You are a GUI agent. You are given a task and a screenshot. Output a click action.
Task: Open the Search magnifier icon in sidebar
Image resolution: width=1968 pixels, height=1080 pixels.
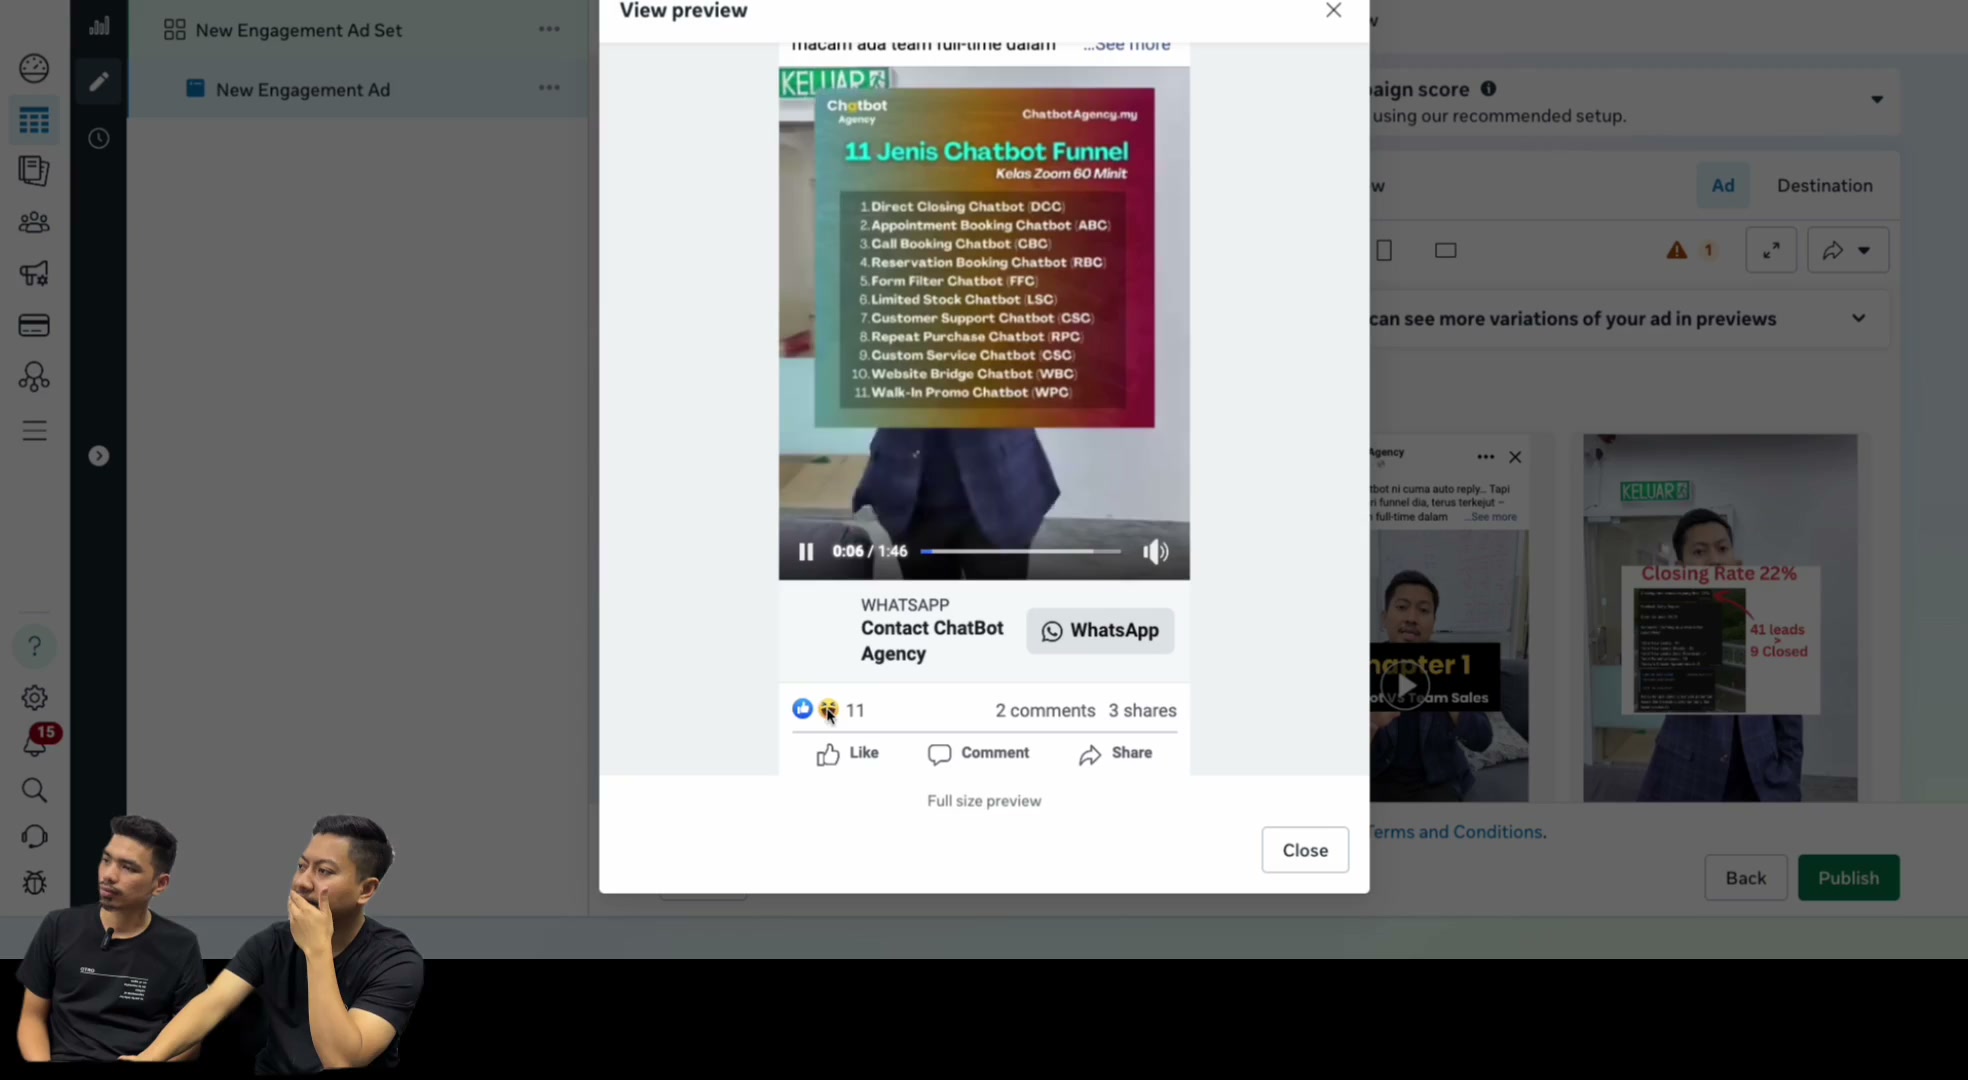(x=34, y=790)
